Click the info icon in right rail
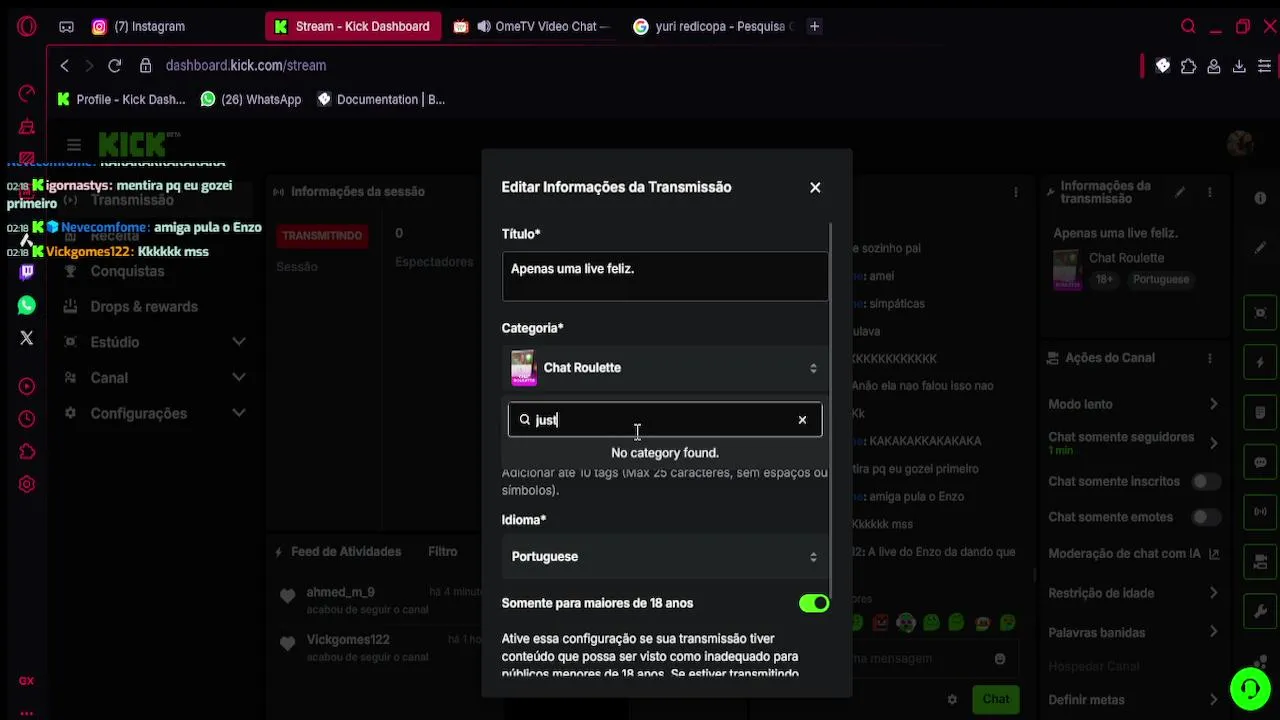 pos(1260,198)
